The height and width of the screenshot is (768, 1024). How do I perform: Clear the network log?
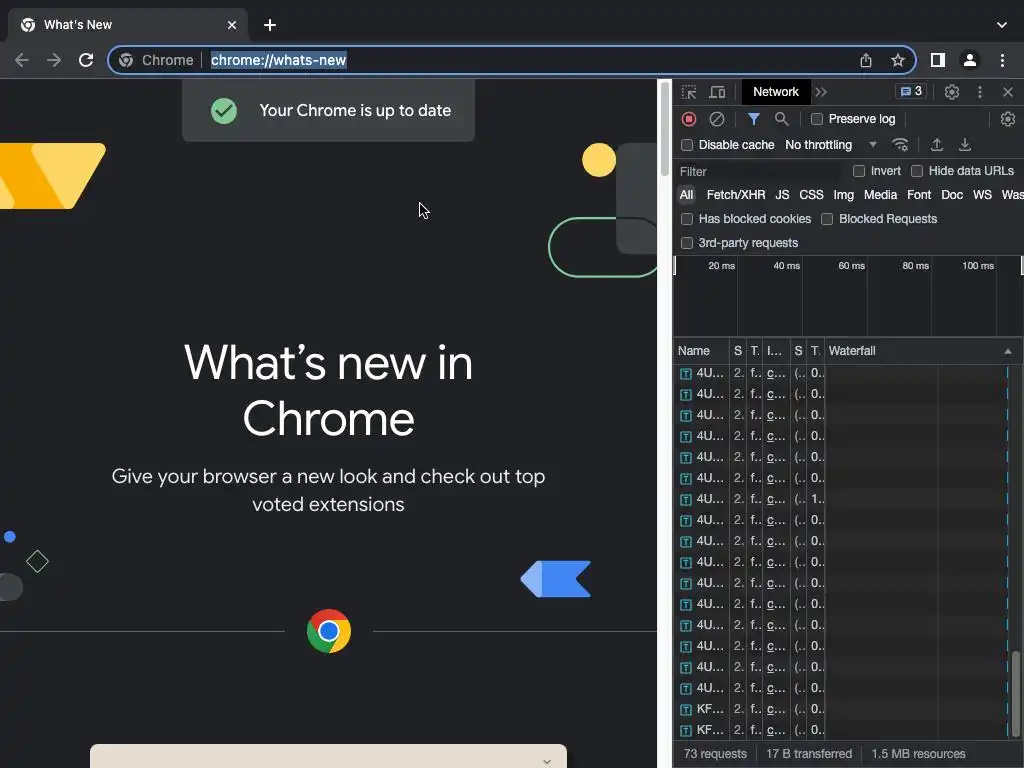pos(717,119)
